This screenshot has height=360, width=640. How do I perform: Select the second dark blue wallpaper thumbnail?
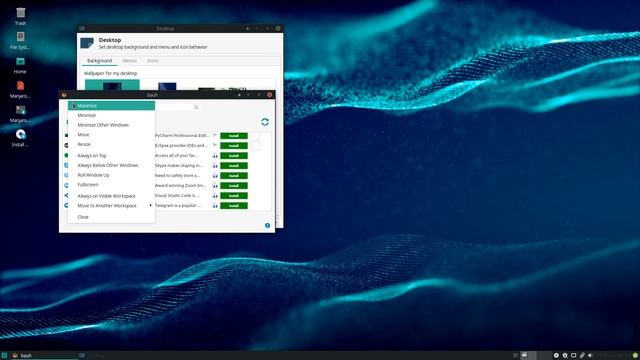(167, 86)
